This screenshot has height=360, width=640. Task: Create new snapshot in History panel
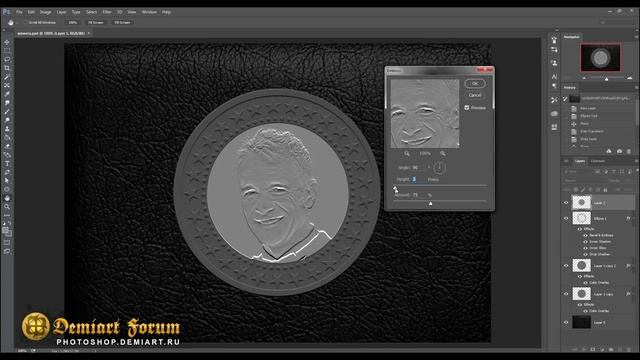point(619,151)
